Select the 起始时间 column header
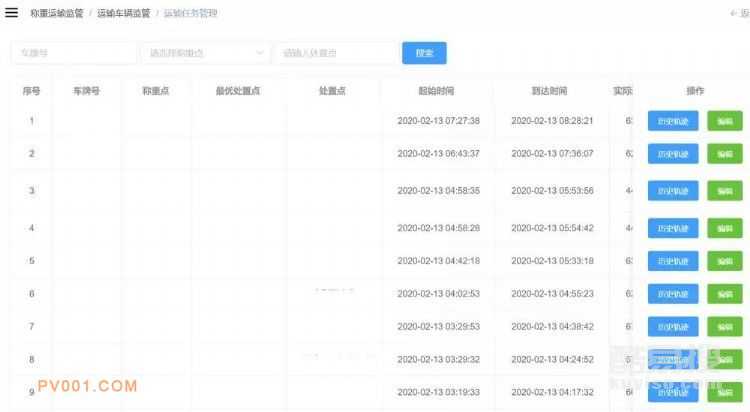The image size is (750, 412). click(437, 91)
